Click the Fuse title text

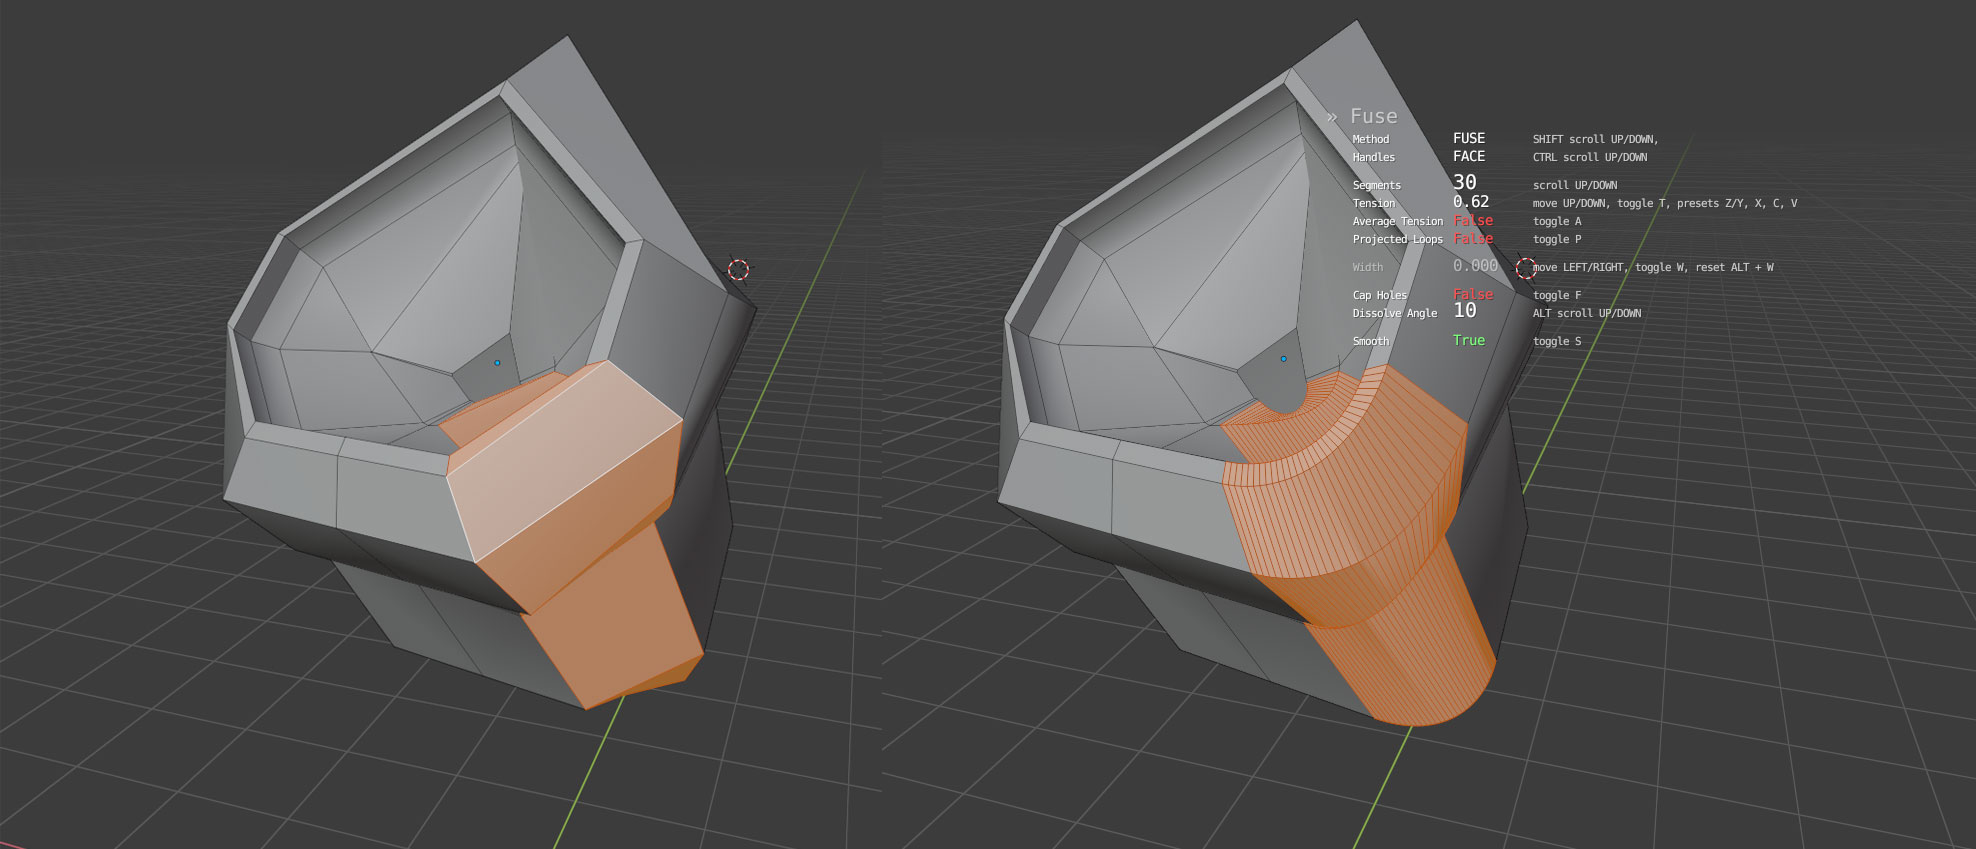[x=1373, y=117]
